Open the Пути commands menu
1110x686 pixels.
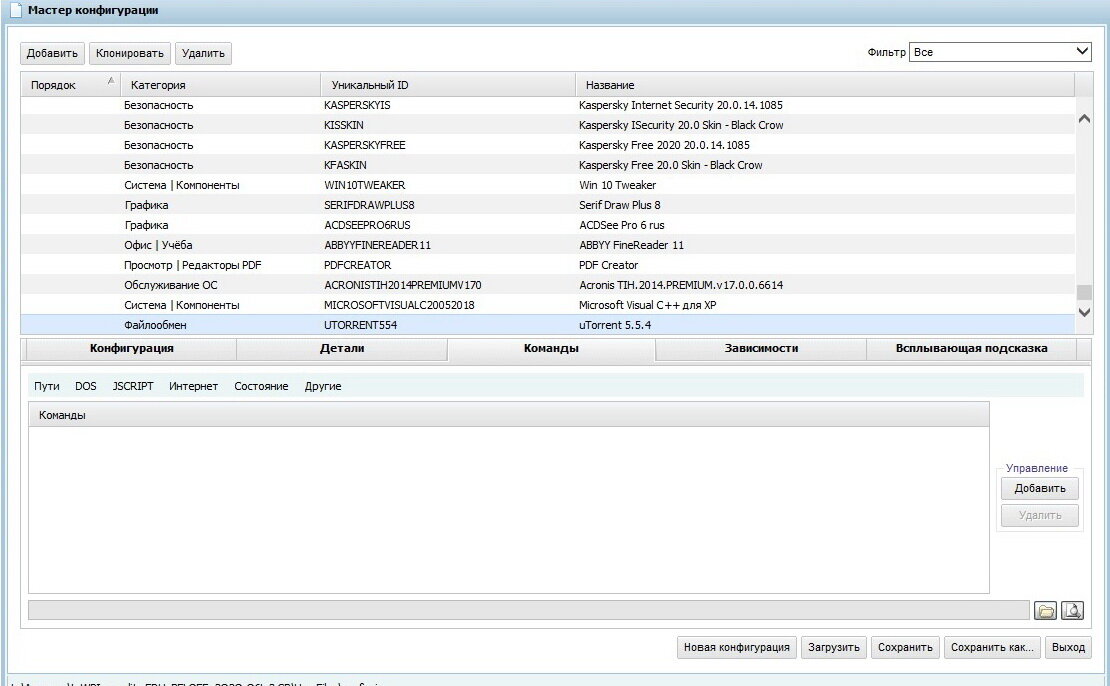click(x=47, y=386)
